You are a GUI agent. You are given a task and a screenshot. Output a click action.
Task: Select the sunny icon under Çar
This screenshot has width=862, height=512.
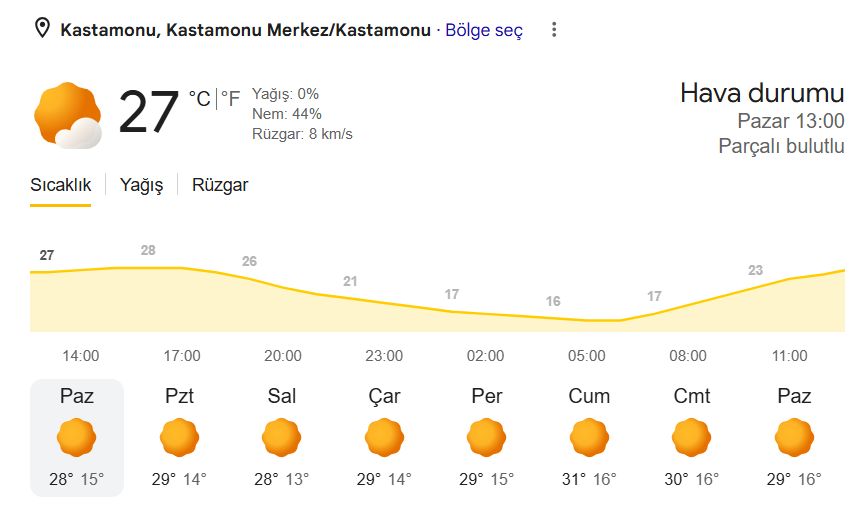384,438
